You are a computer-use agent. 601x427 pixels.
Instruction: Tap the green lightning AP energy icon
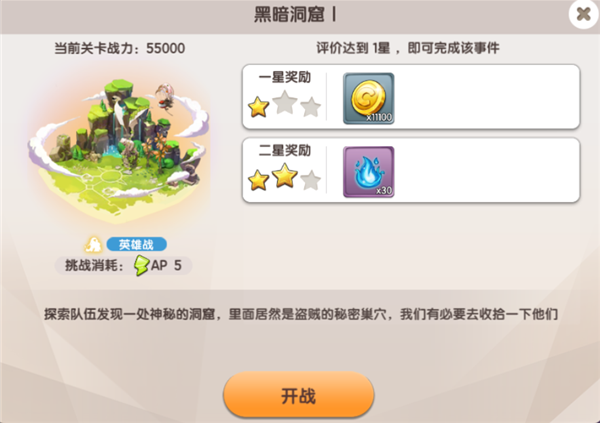point(141,265)
